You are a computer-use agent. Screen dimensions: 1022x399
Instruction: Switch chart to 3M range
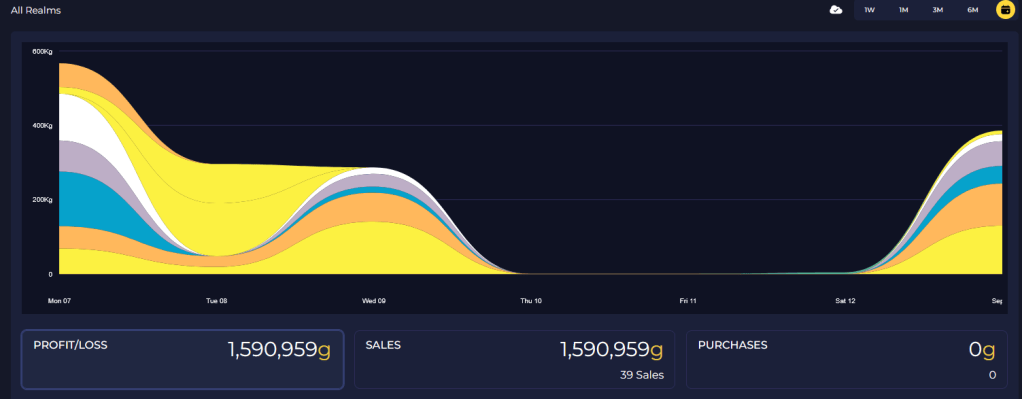pyautogui.click(x=938, y=10)
